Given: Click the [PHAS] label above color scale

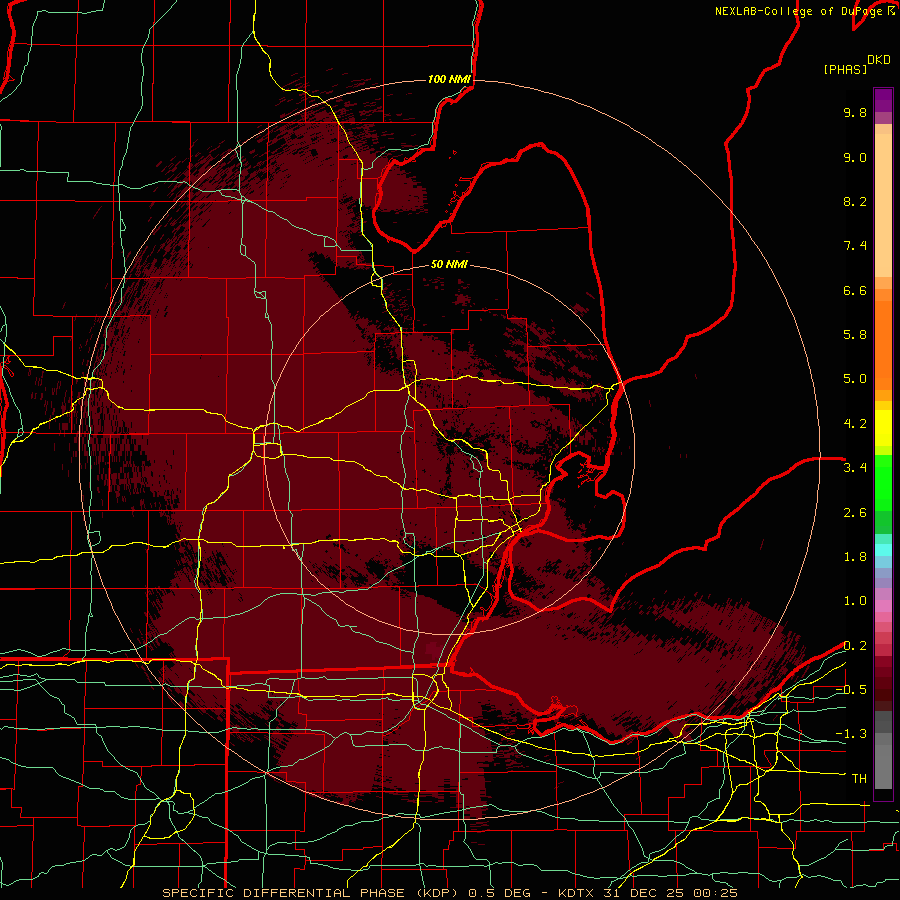Looking at the screenshot, I should [845, 69].
